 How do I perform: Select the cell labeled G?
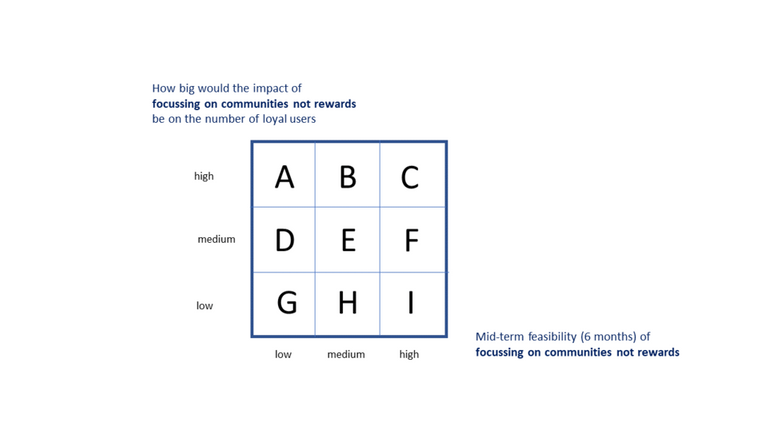[x=284, y=304]
